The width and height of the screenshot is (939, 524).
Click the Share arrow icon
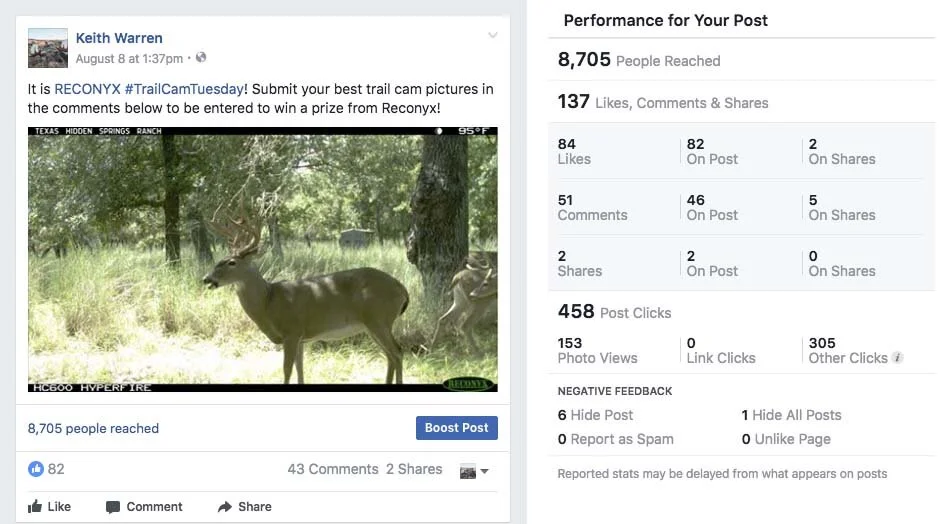point(225,507)
